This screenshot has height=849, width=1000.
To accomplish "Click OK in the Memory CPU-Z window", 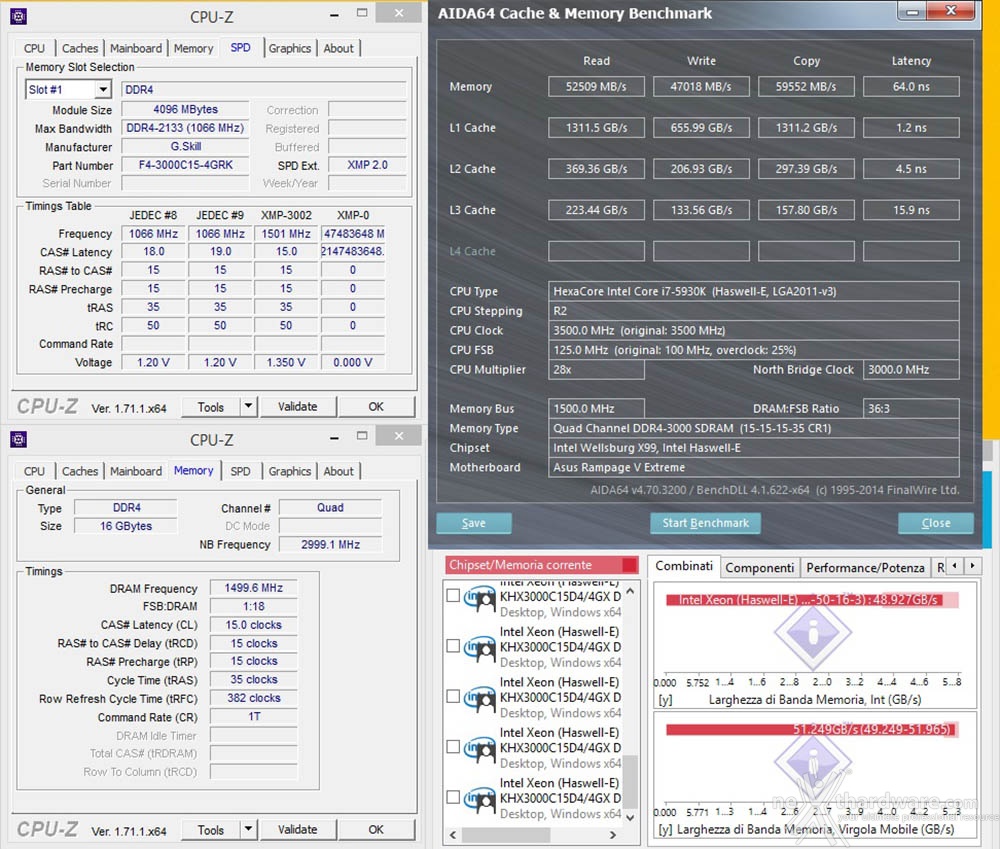I will click(376, 829).
